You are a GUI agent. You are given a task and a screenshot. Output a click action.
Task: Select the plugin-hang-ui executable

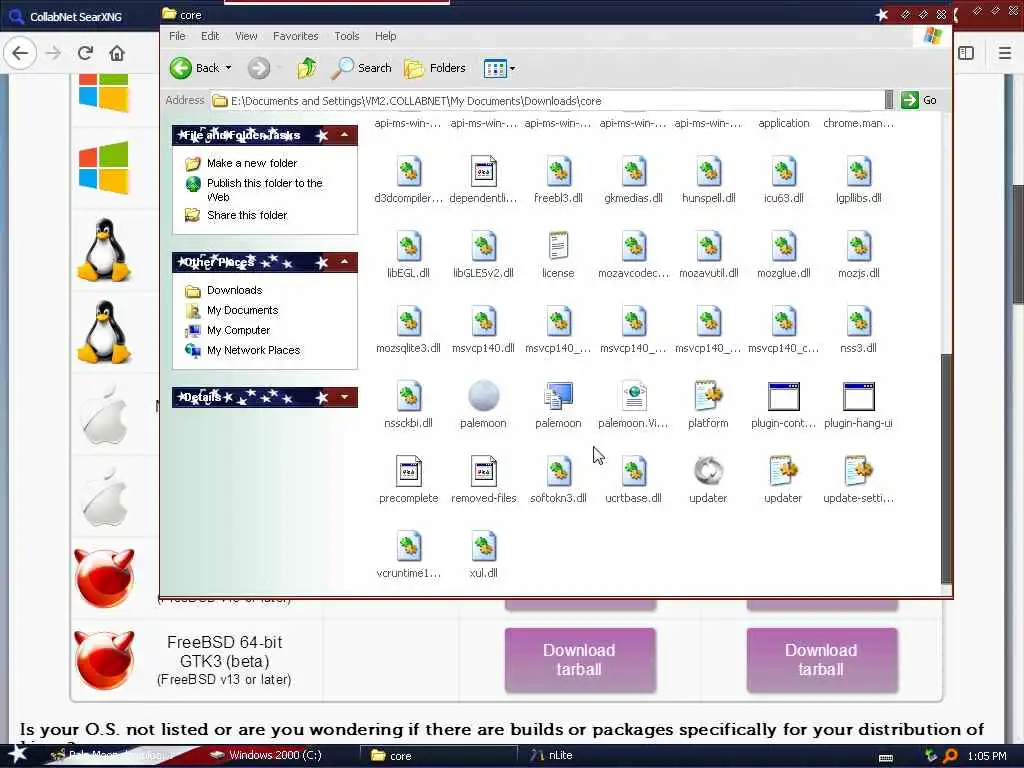click(859, 396)
